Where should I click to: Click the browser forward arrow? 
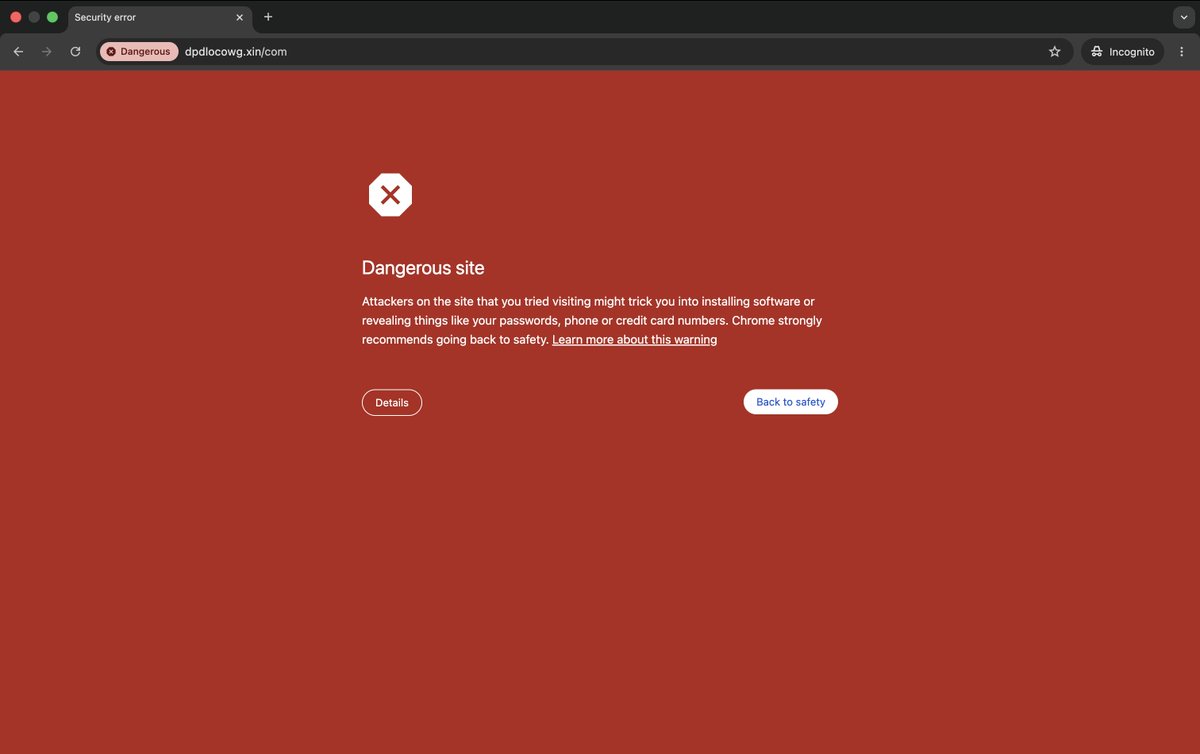46,52
